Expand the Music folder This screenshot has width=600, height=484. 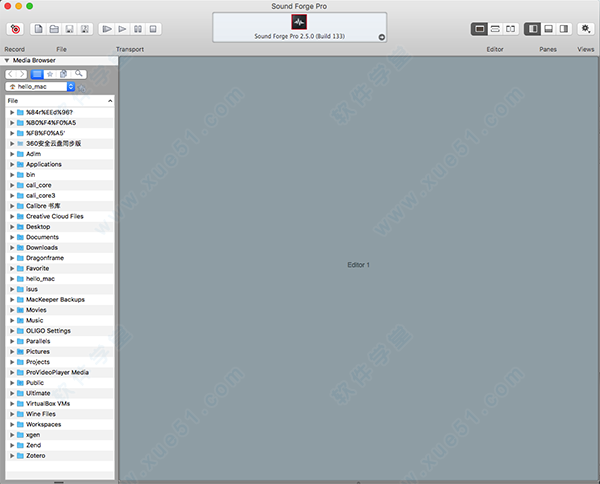pyautogui.click(x=12, y=320)
